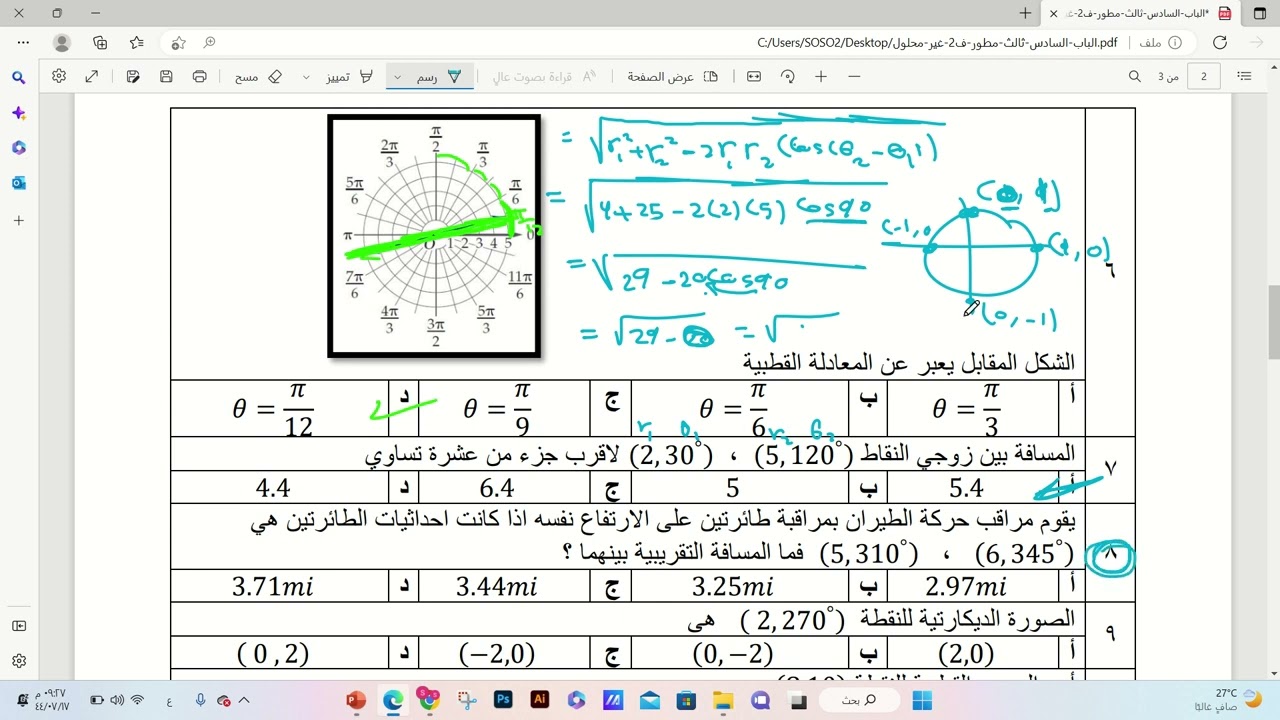Close the PDF tab

(x=1054, y=13)
